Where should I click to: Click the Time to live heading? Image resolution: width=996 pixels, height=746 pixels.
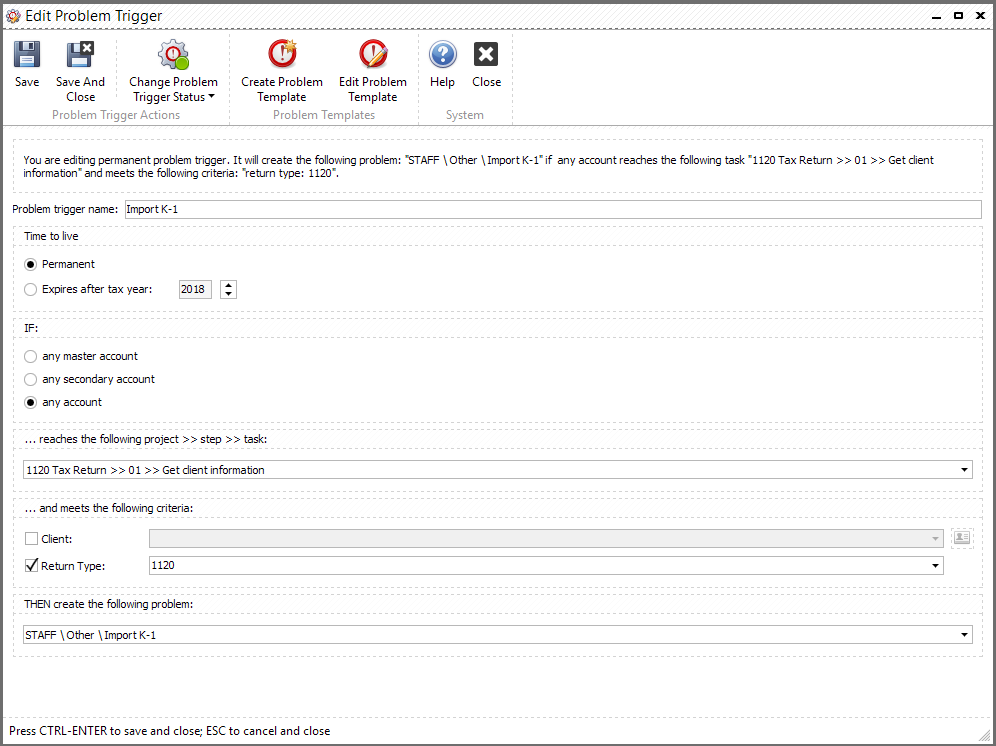click(51, 236)
